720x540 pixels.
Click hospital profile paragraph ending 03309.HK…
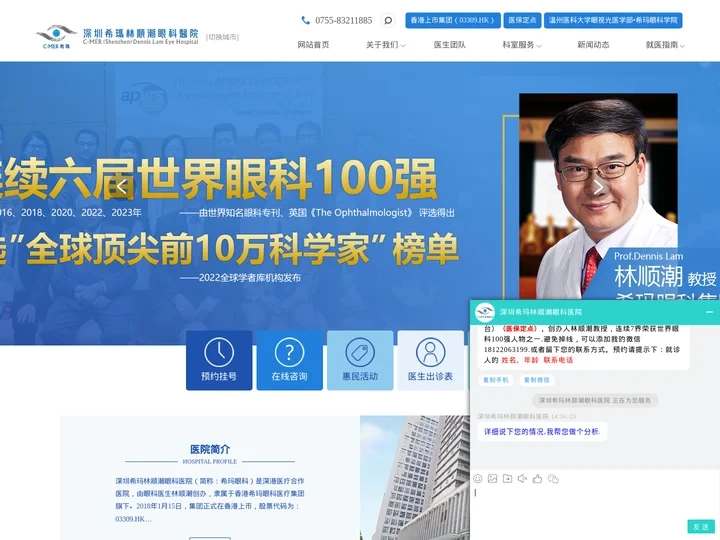210,500
